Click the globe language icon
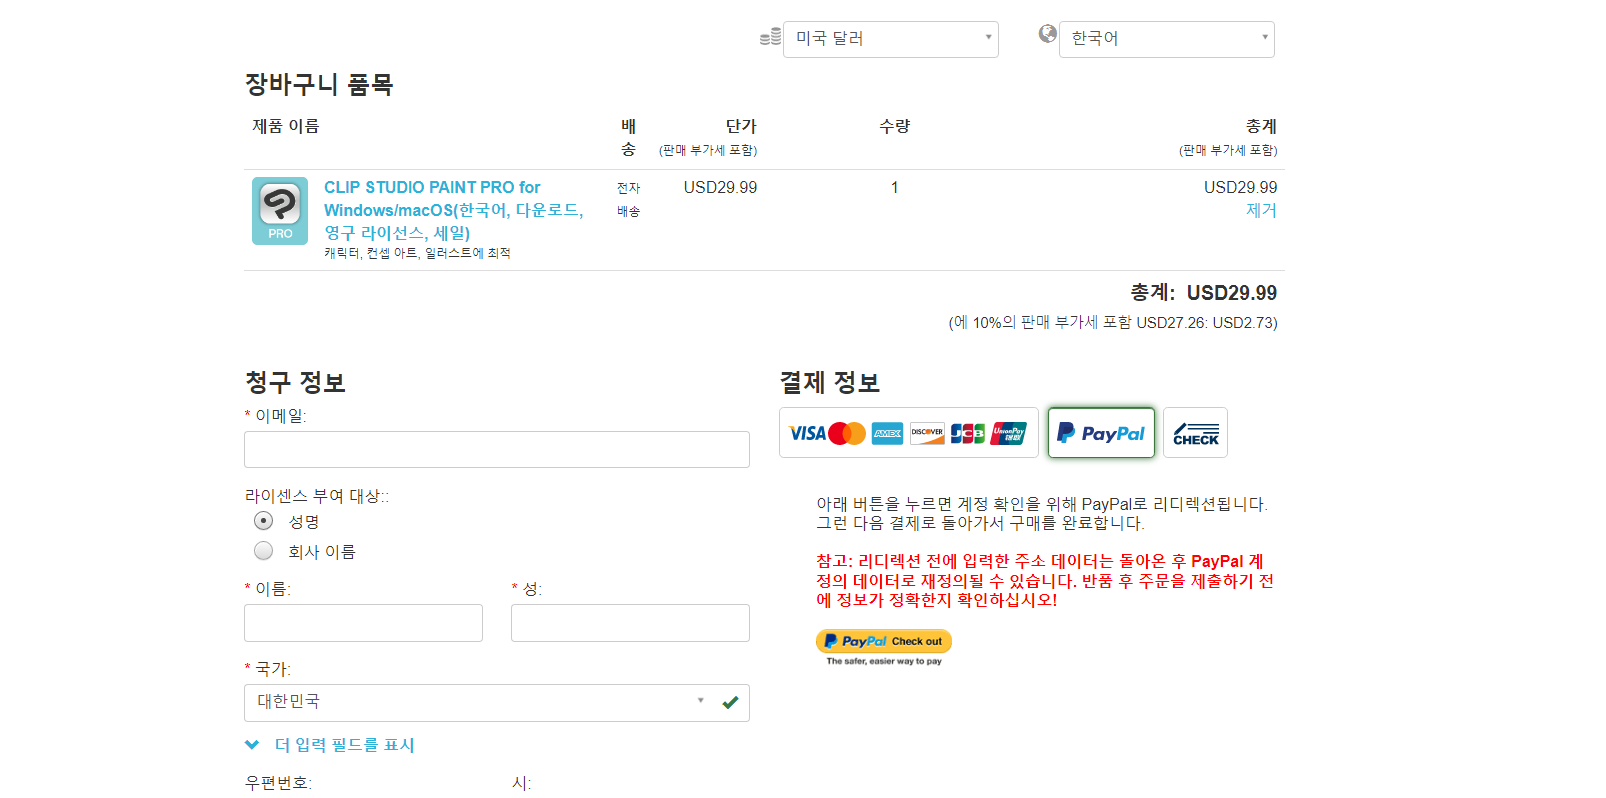This screenshot has height=798, width=1606. click(x=1047, y=34)
